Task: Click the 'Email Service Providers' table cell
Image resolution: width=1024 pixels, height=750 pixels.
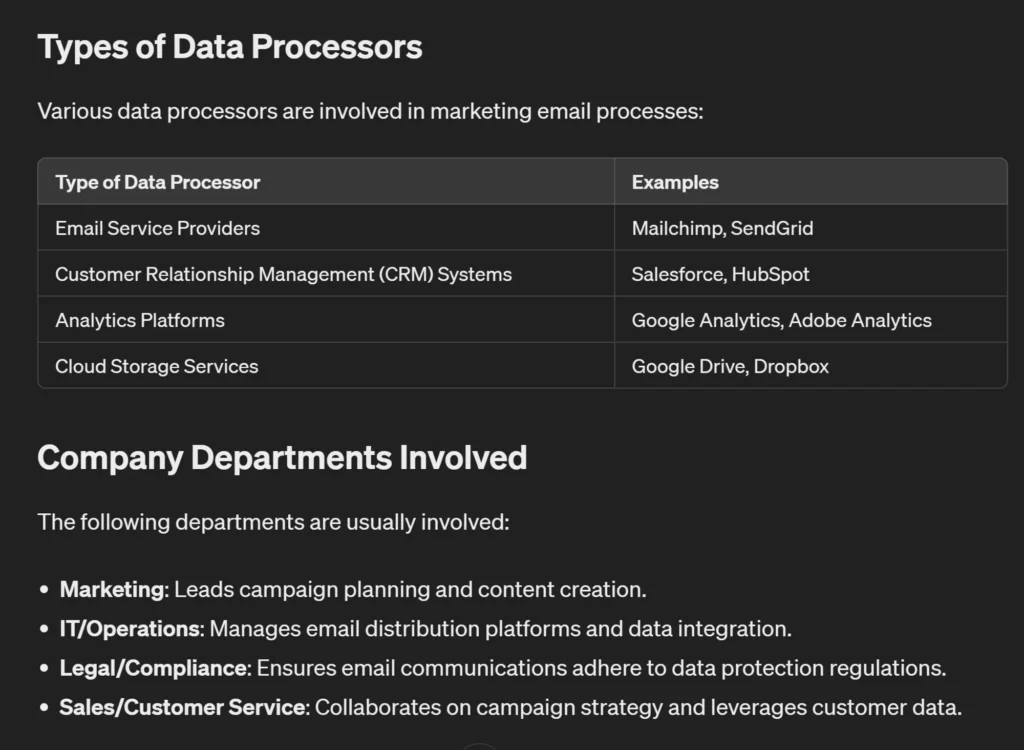Action: click(x=158, y=228)
